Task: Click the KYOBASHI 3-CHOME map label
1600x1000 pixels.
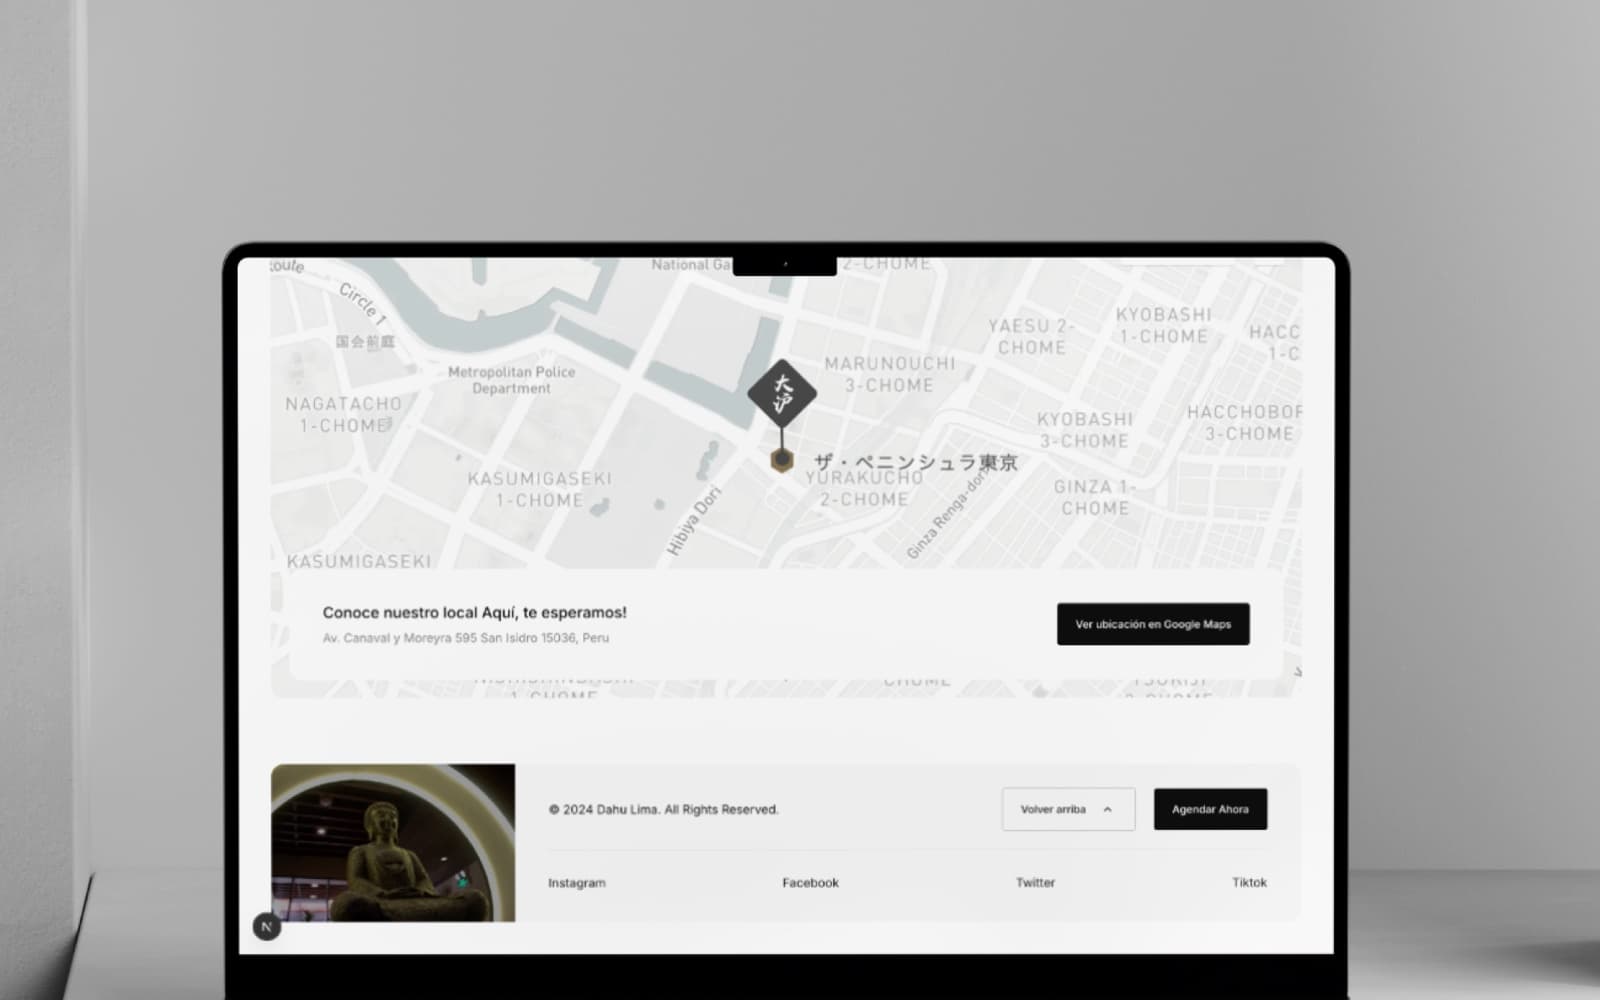Action: [1084, 430]
